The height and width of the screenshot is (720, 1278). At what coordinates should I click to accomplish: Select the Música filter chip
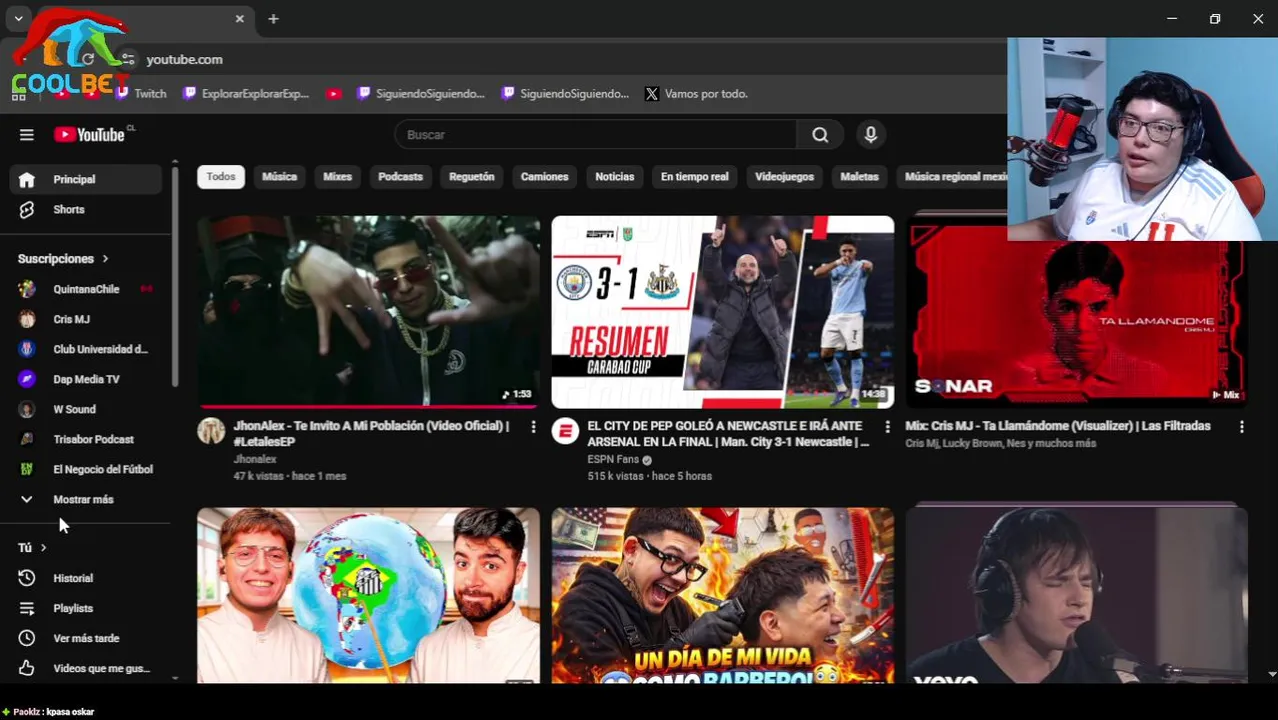[279, 177]
